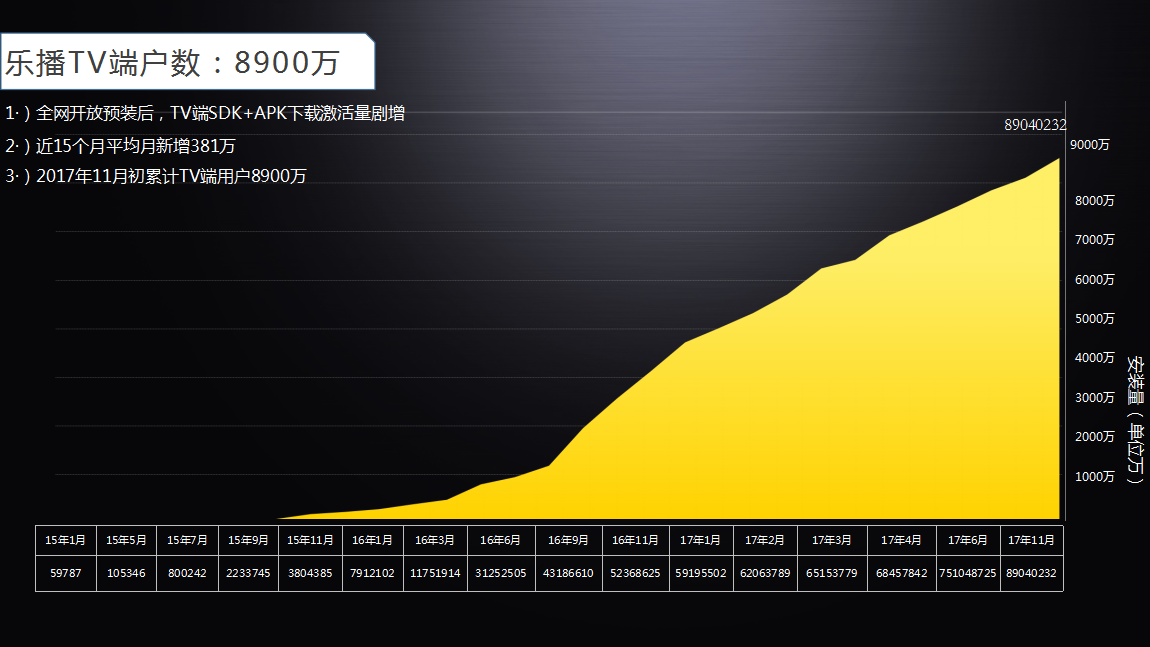Click the bullet about 2017年11月初累计TV端用户

pos(156,177)
